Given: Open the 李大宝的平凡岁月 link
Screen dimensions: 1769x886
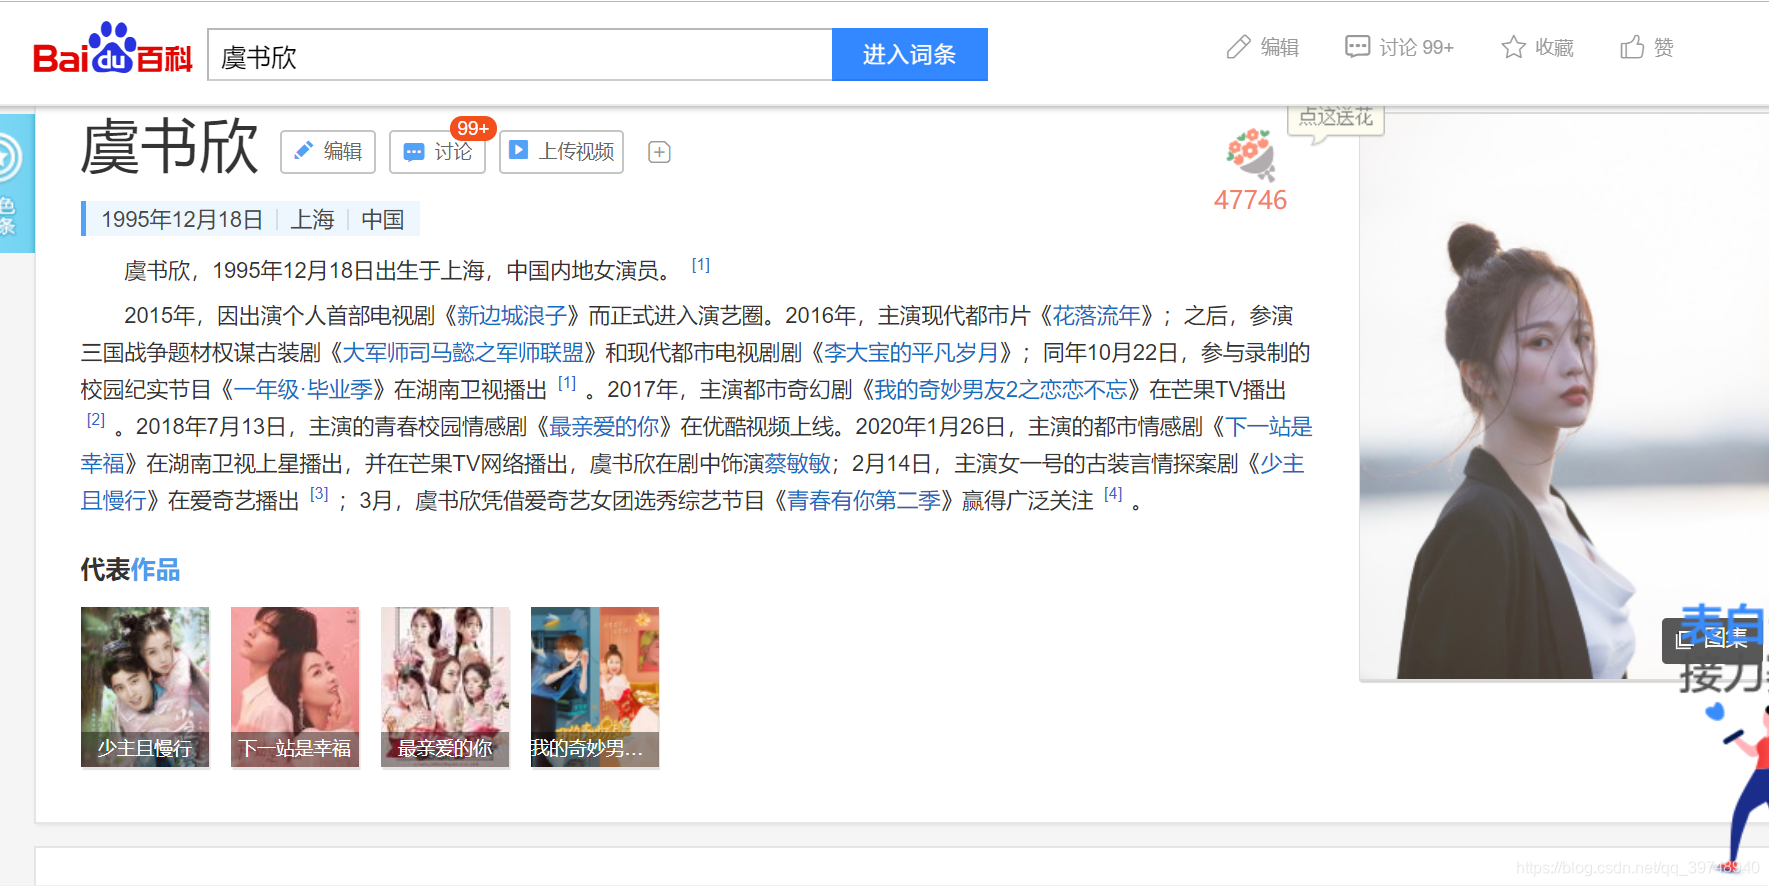Looking at the screenshot, I should tap(911, 353).
